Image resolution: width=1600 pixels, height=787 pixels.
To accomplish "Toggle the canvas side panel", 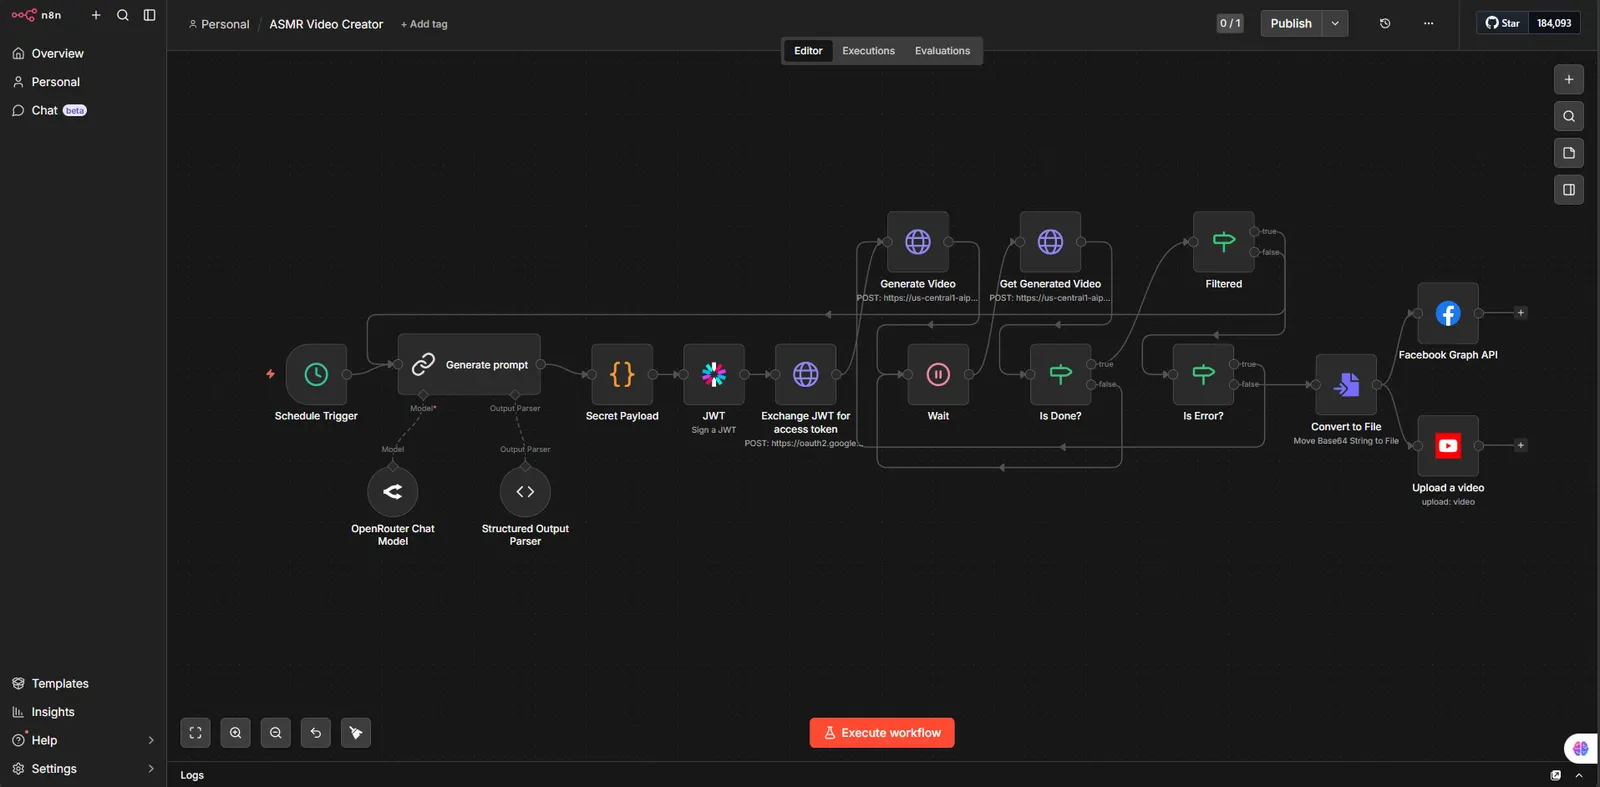I will (1569, 190).
